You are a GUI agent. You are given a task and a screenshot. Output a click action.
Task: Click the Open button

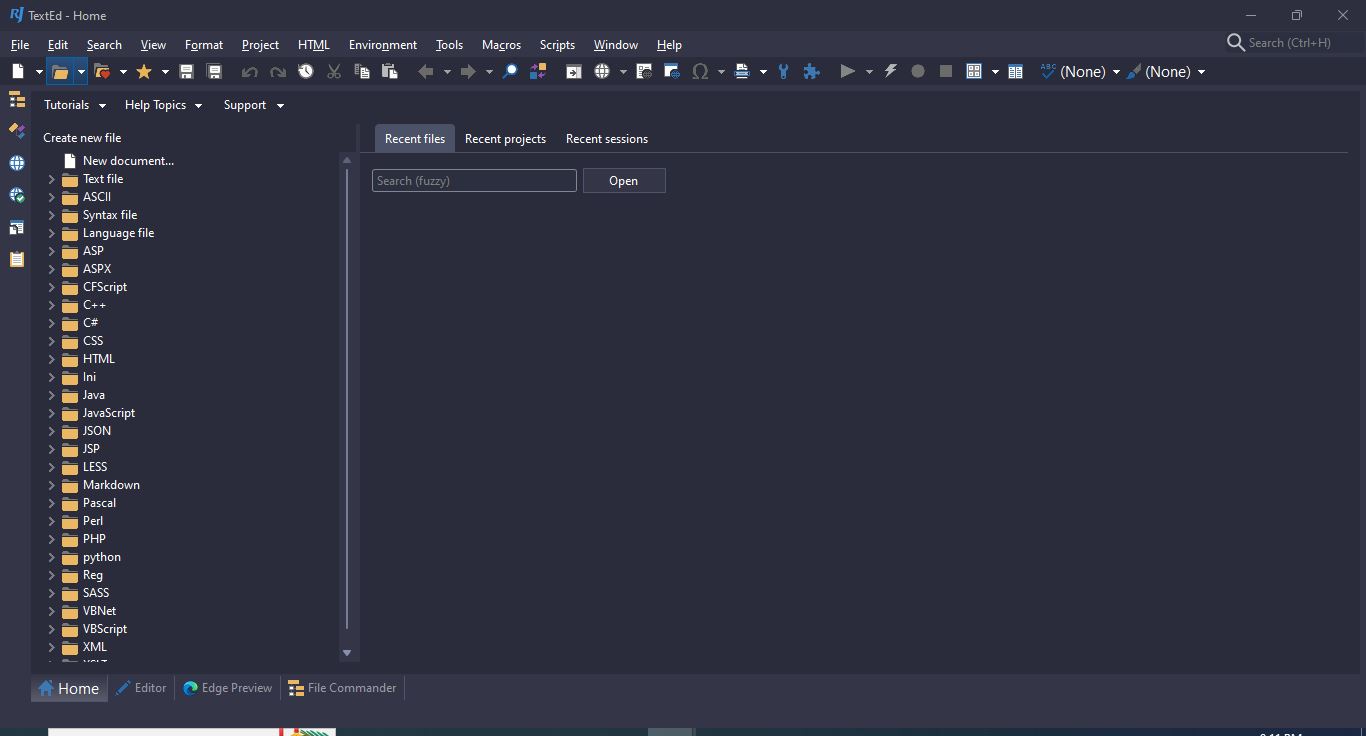click(x=624, y=181)
